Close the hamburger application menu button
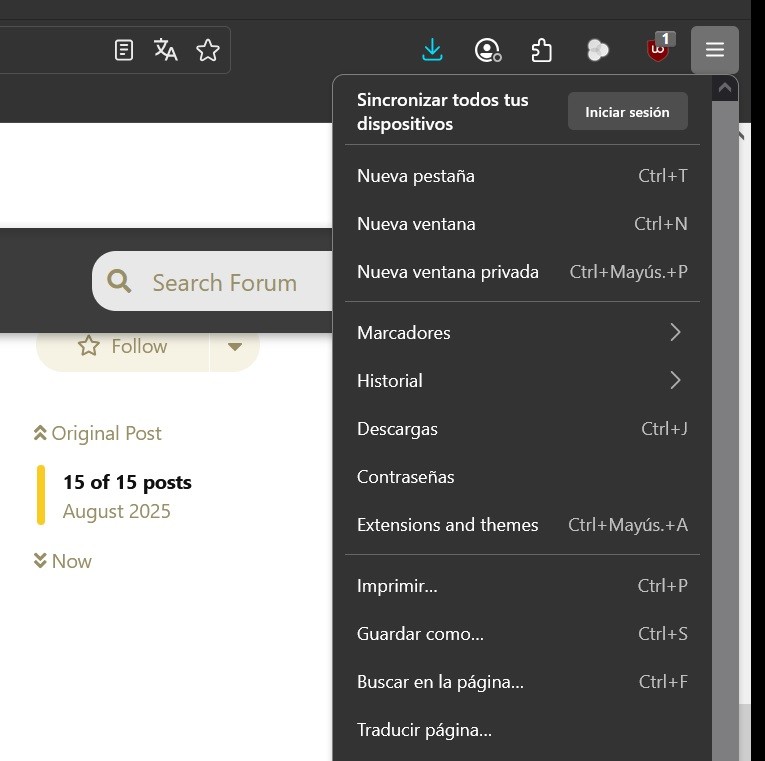Viewport: 765px width, 761px height. (x=714, y=50)
